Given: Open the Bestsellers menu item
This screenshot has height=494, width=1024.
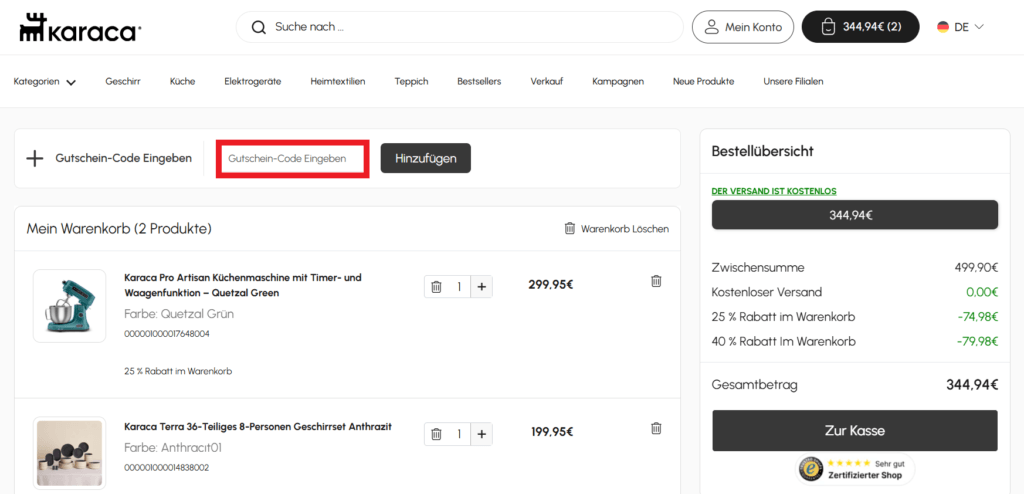Looking at the screenshot, I should click(x=479, y=82).
